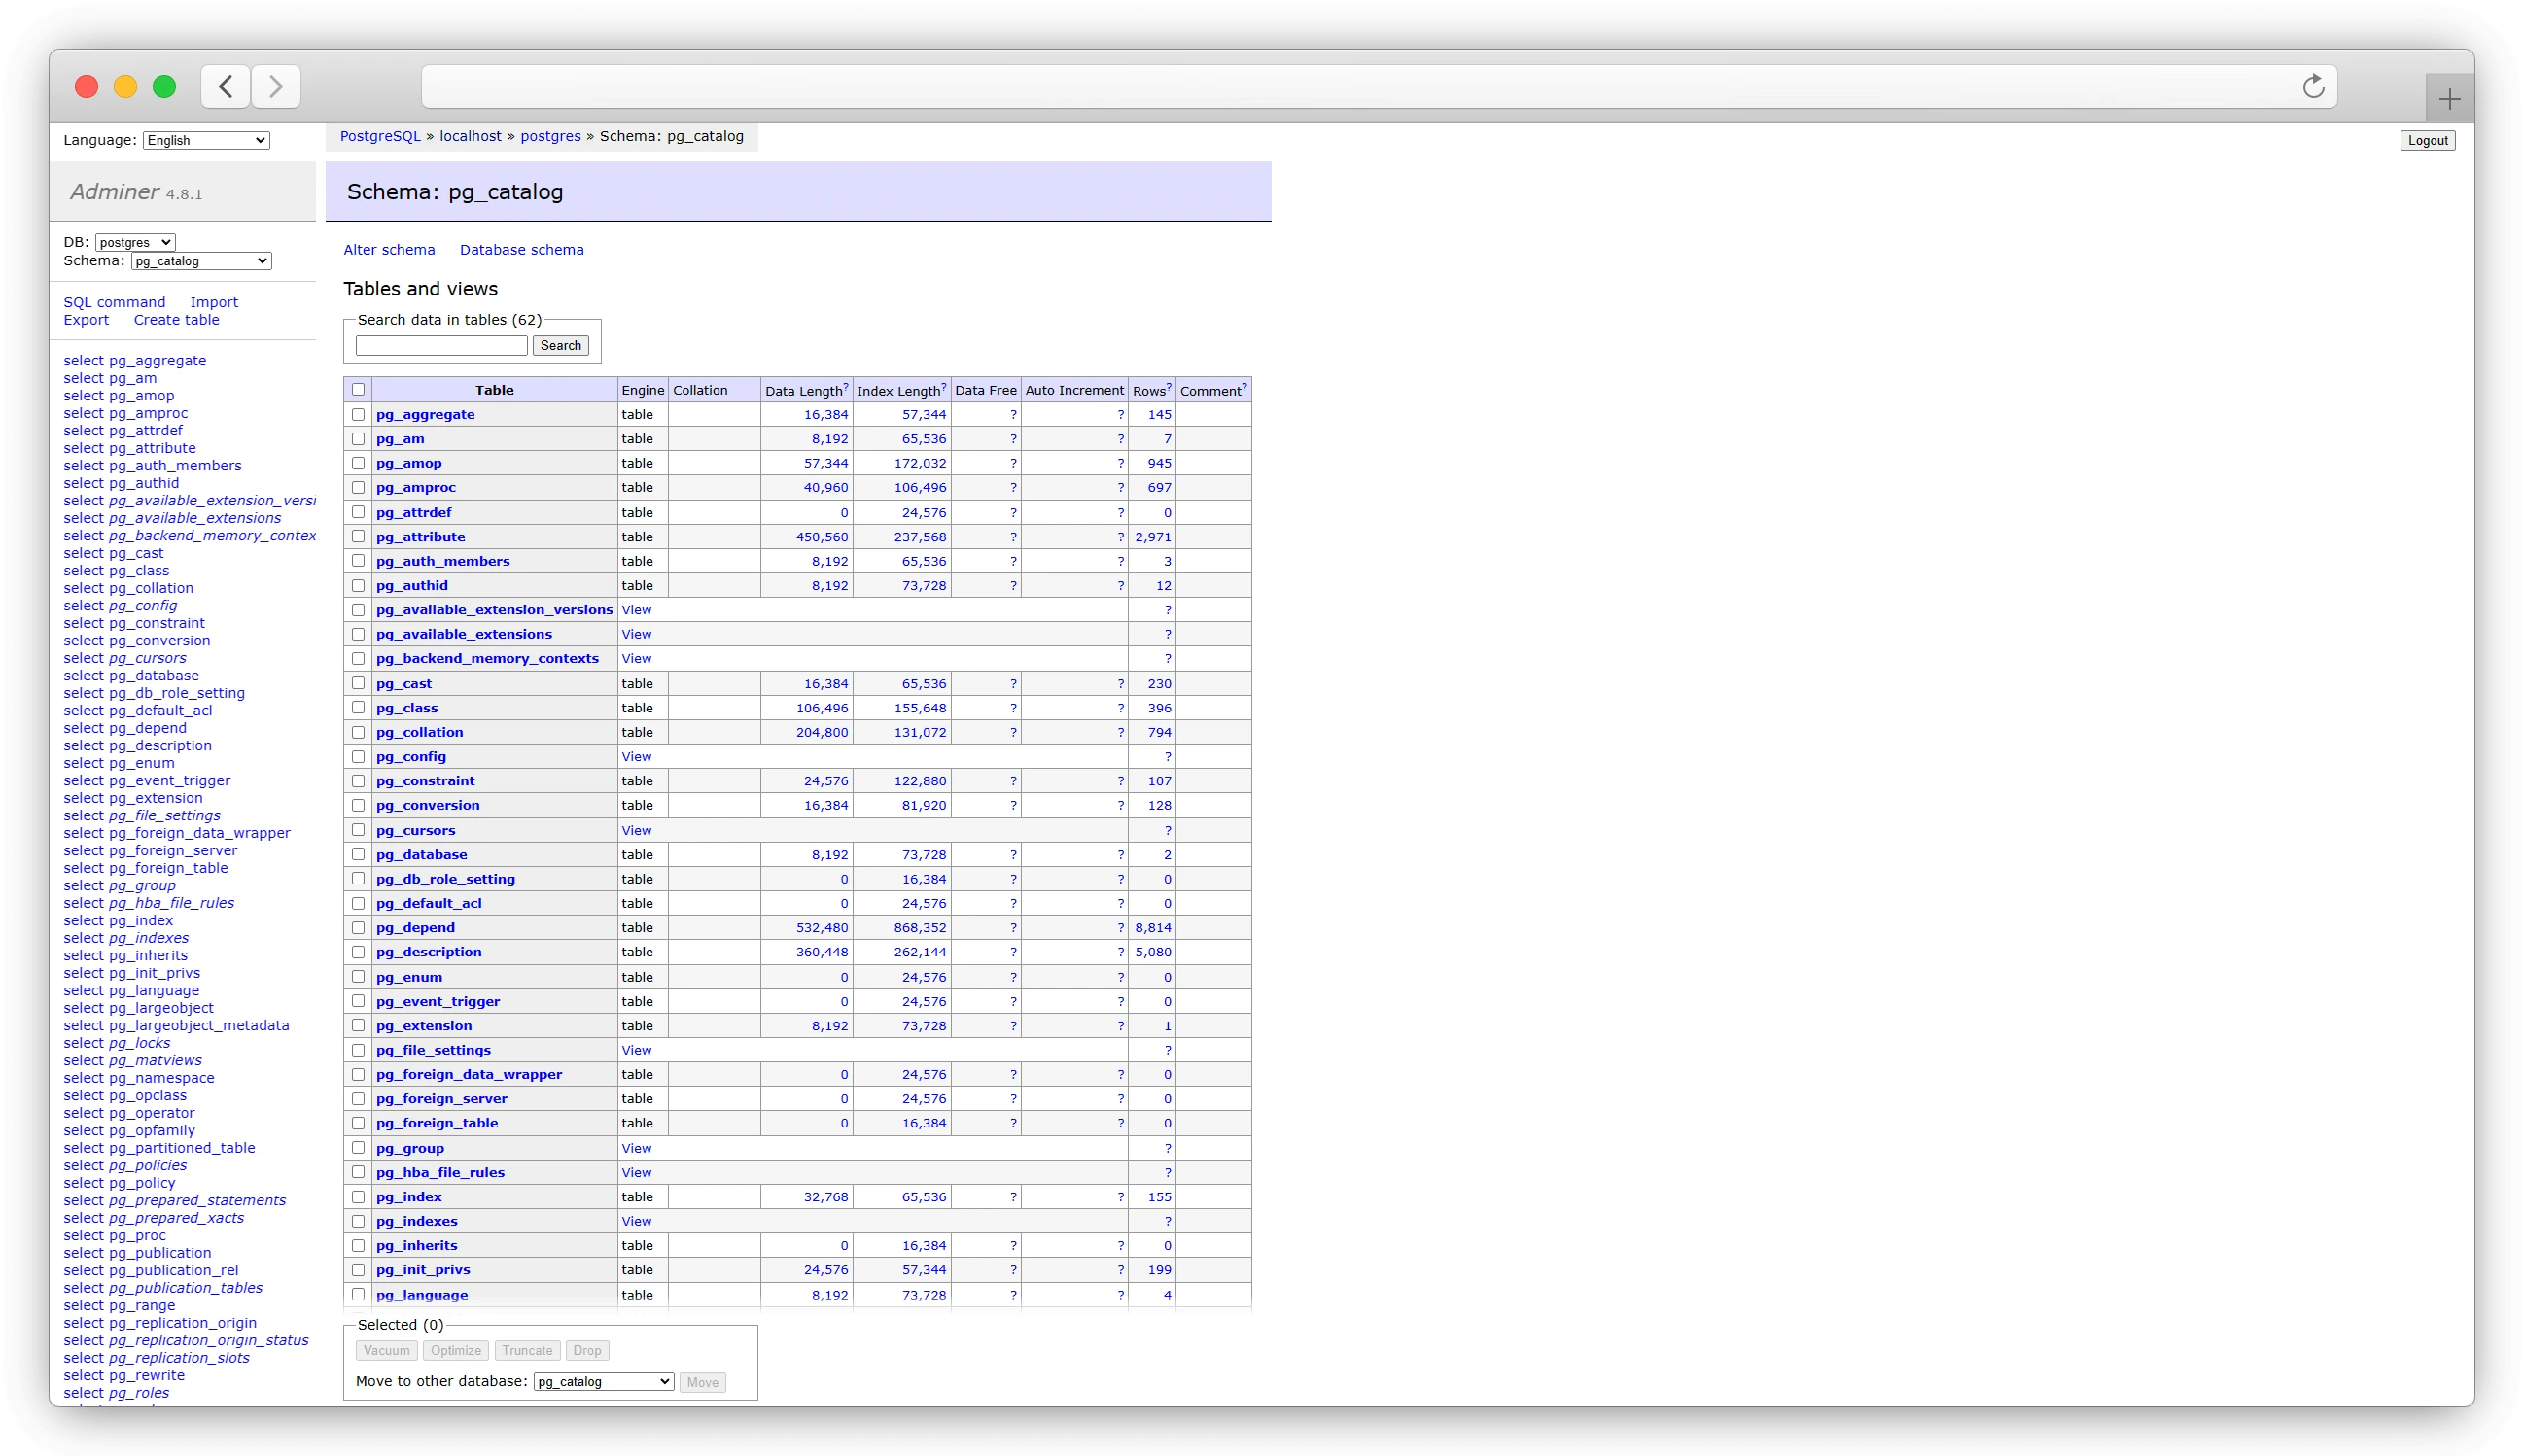Open the pg_attribute table

click(420, 537)
